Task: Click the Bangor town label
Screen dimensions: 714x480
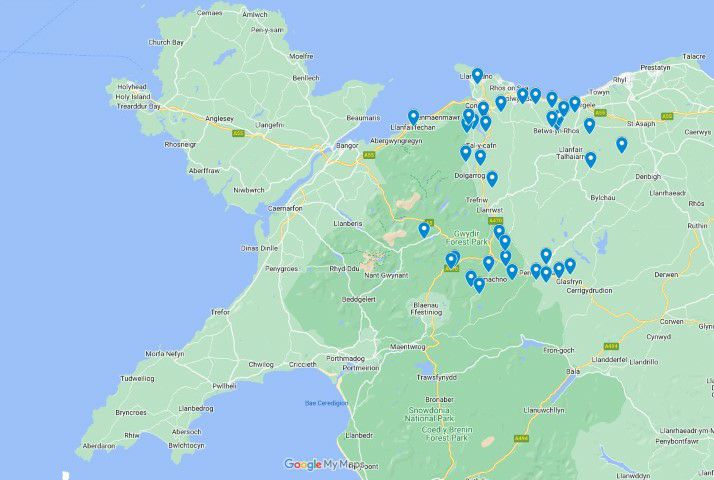Action: pyautogui.click(x=347, y=146)
